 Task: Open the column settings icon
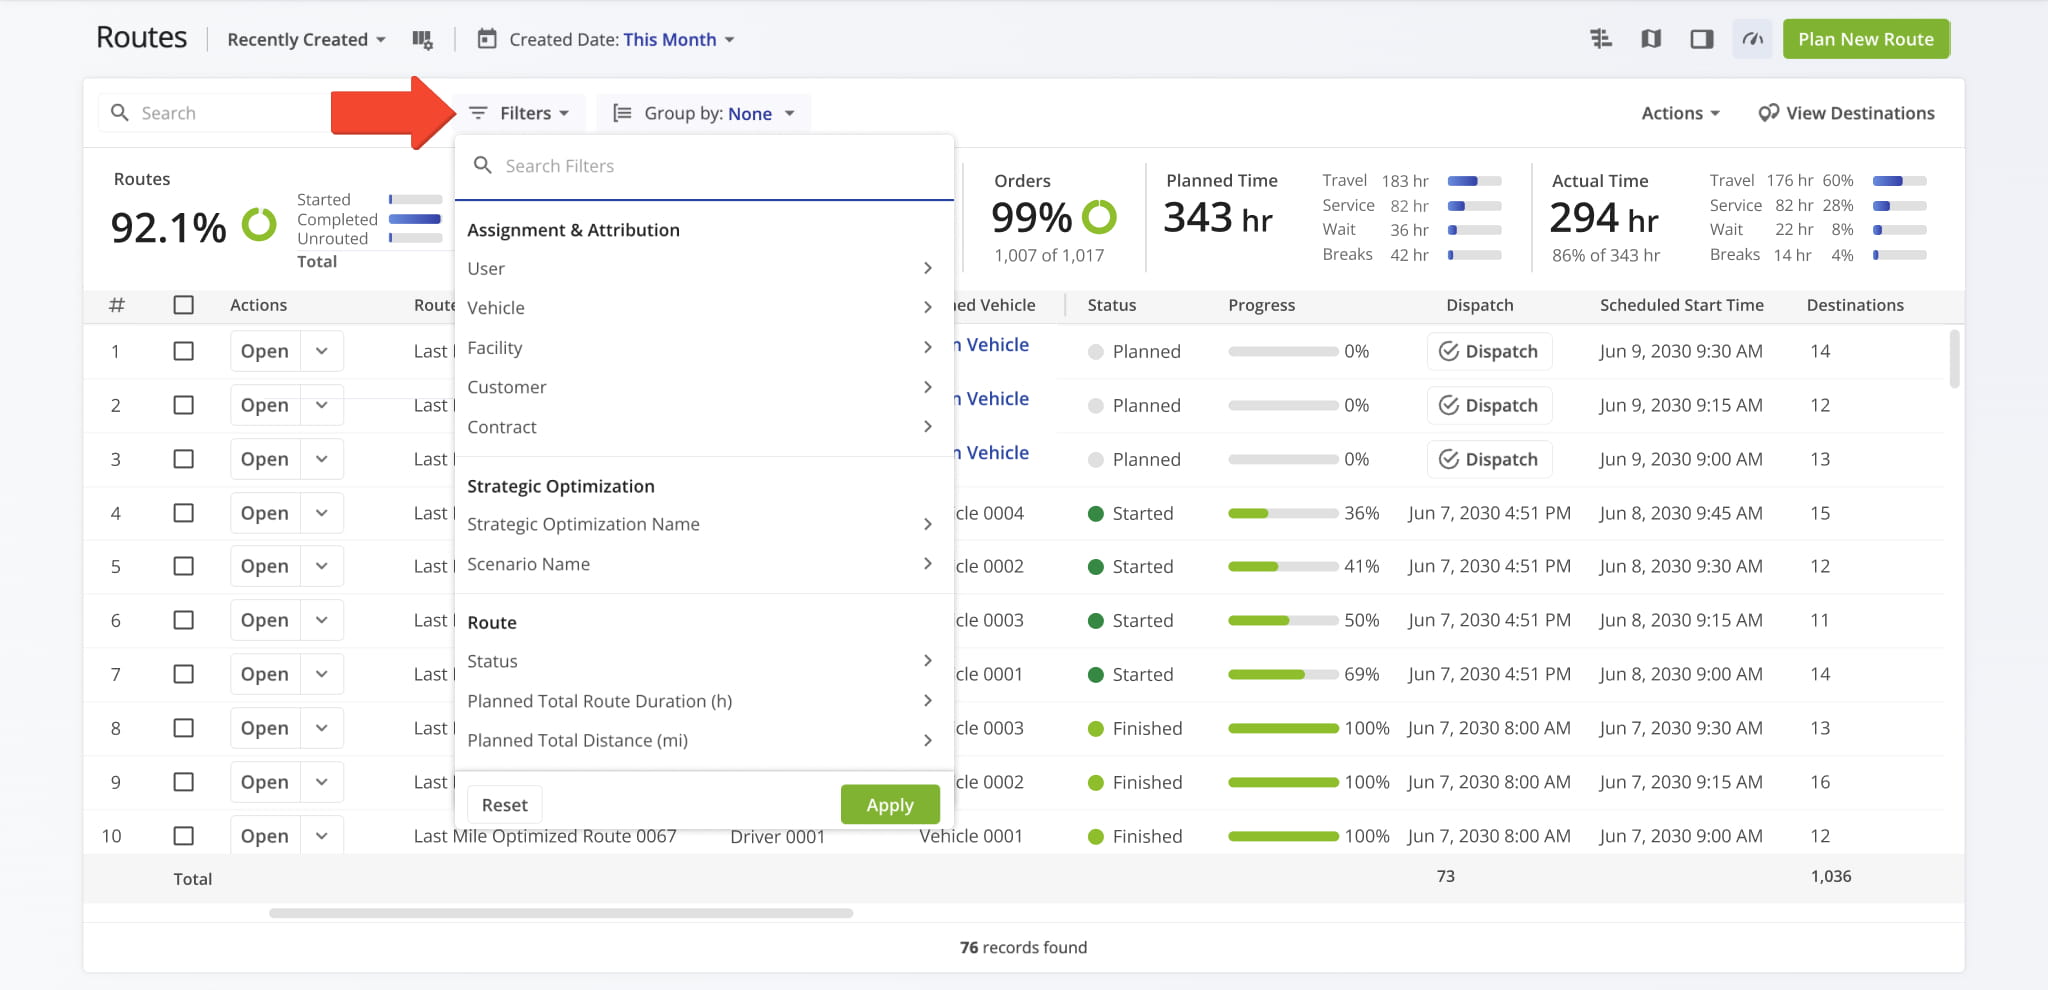coord(422,40)
